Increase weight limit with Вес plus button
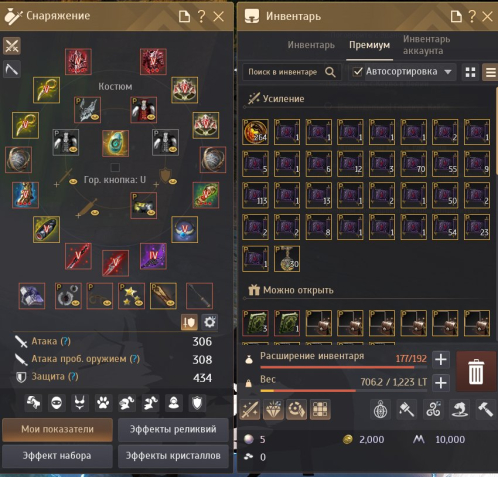This screenshot has height=477, width=498. 441,383
